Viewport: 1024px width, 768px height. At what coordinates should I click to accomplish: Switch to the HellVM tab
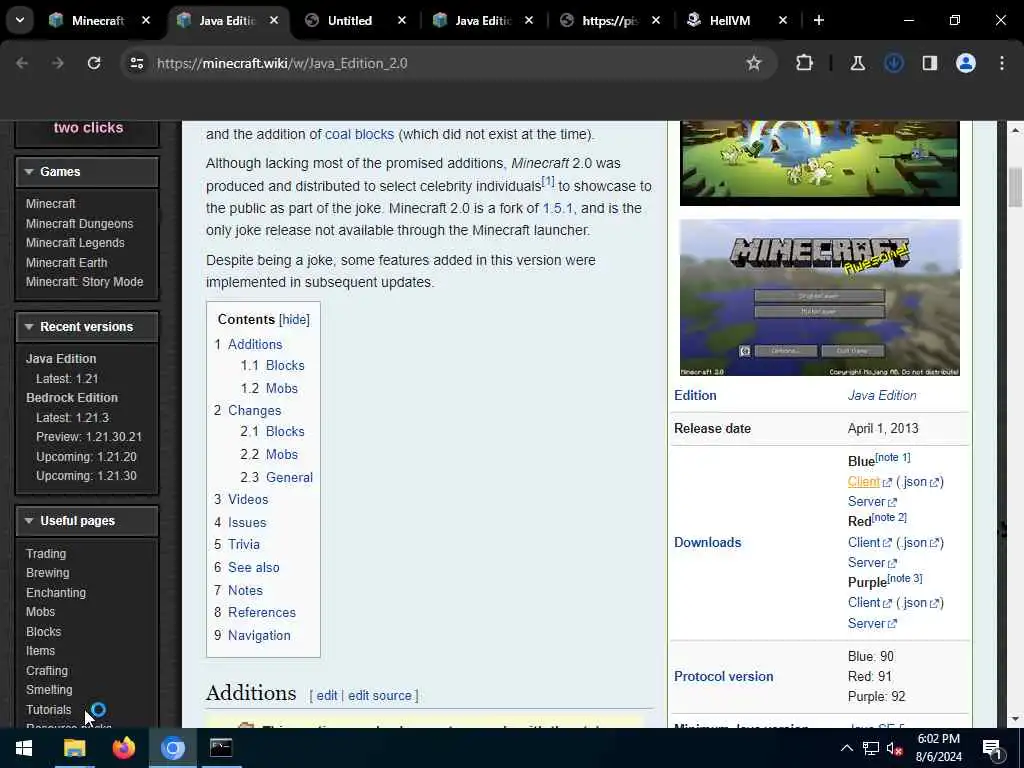tap(729, 20)
